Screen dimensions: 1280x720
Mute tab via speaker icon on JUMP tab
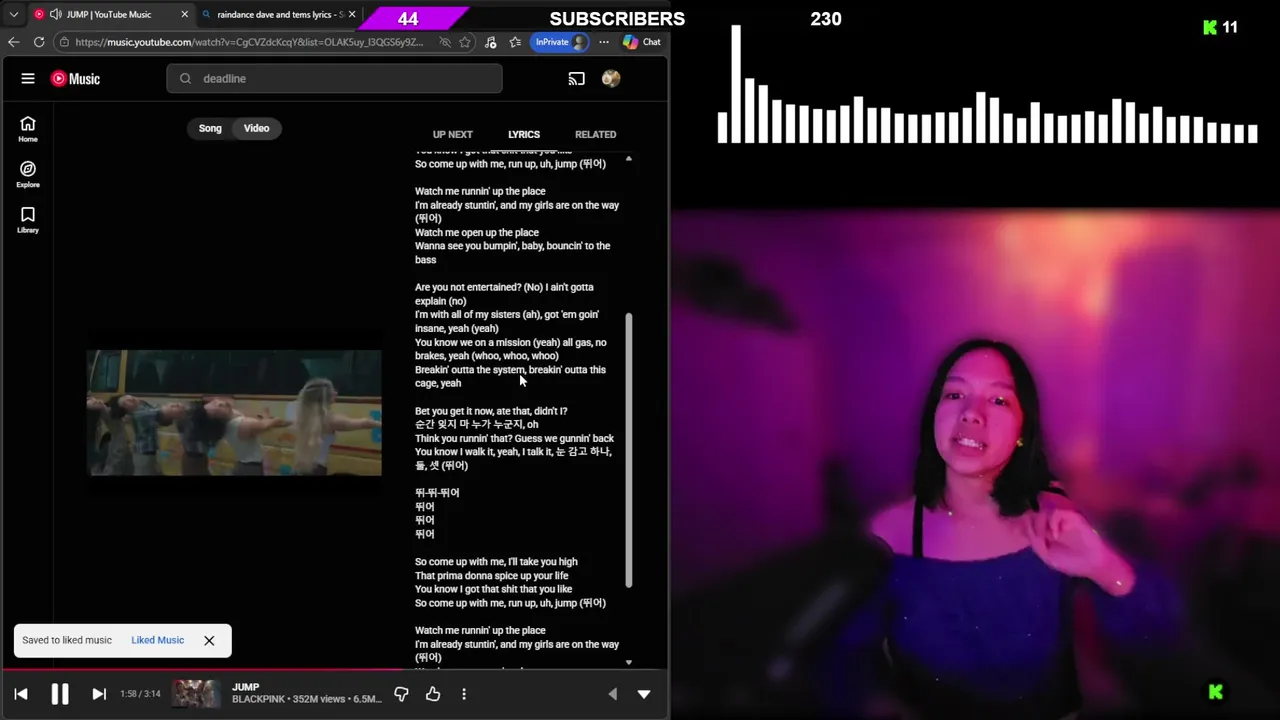point(54,15)
